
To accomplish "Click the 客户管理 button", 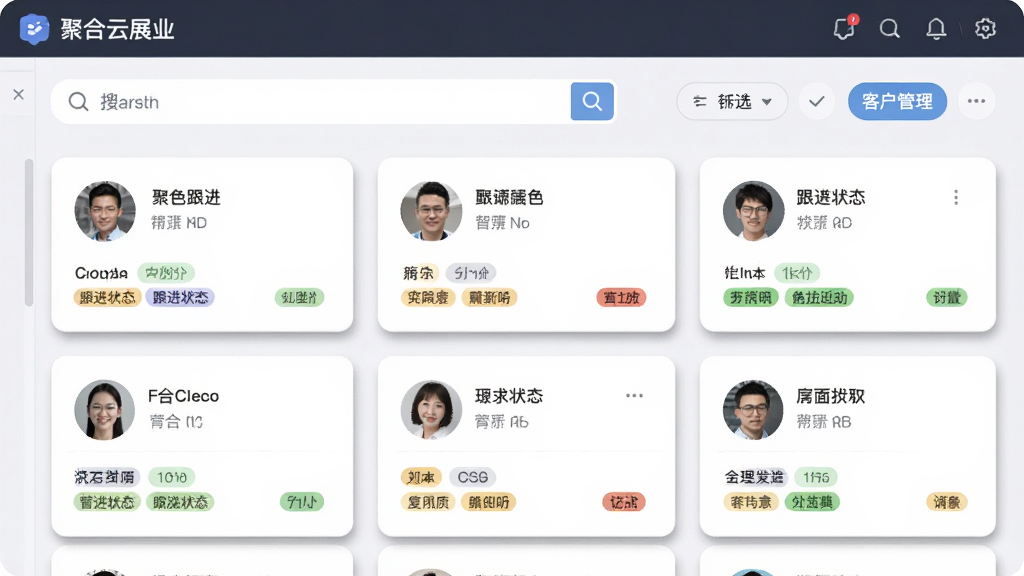I will 897,101.
